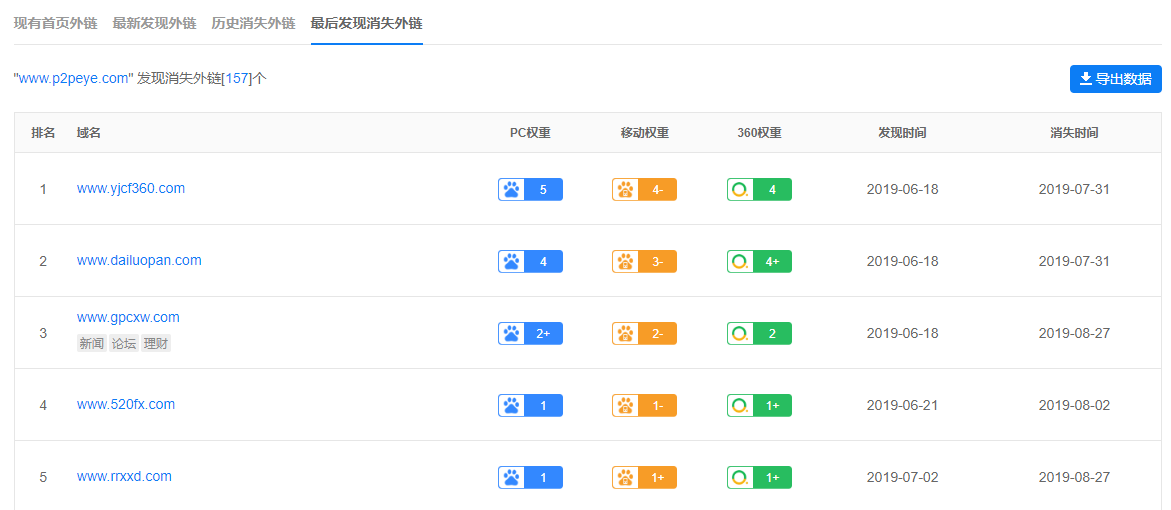Click mobile weight badge 1+ for www.rrxxd.com

(644, 477)
